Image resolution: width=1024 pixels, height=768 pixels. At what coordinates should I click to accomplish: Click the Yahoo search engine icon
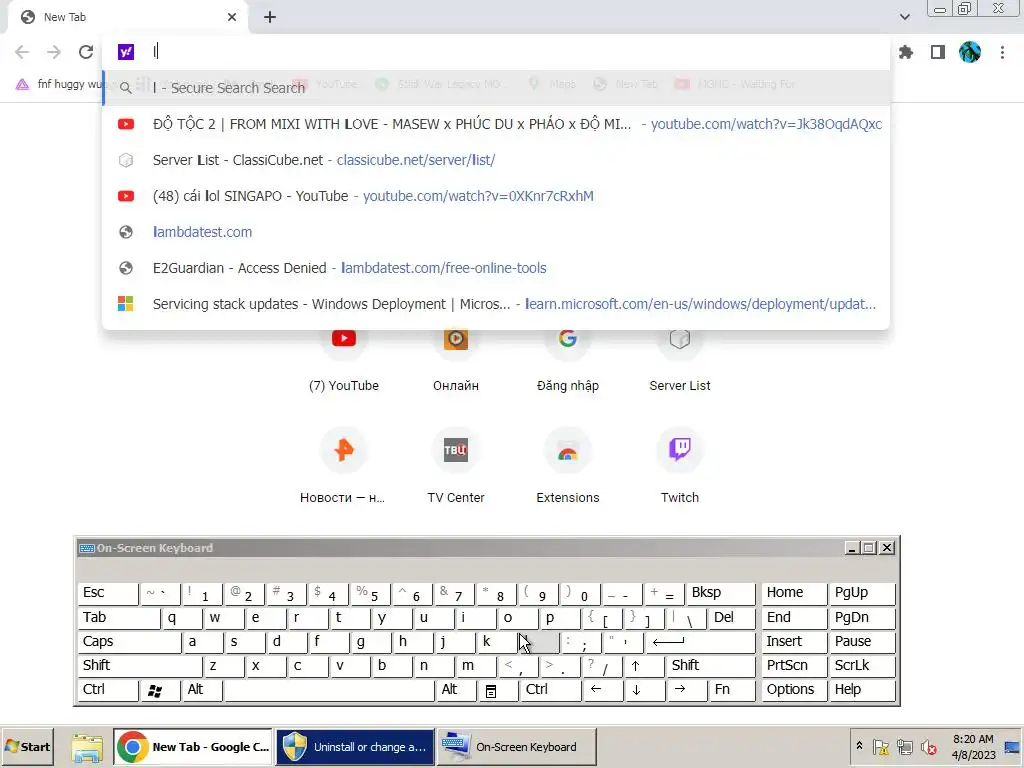(126, 52)
